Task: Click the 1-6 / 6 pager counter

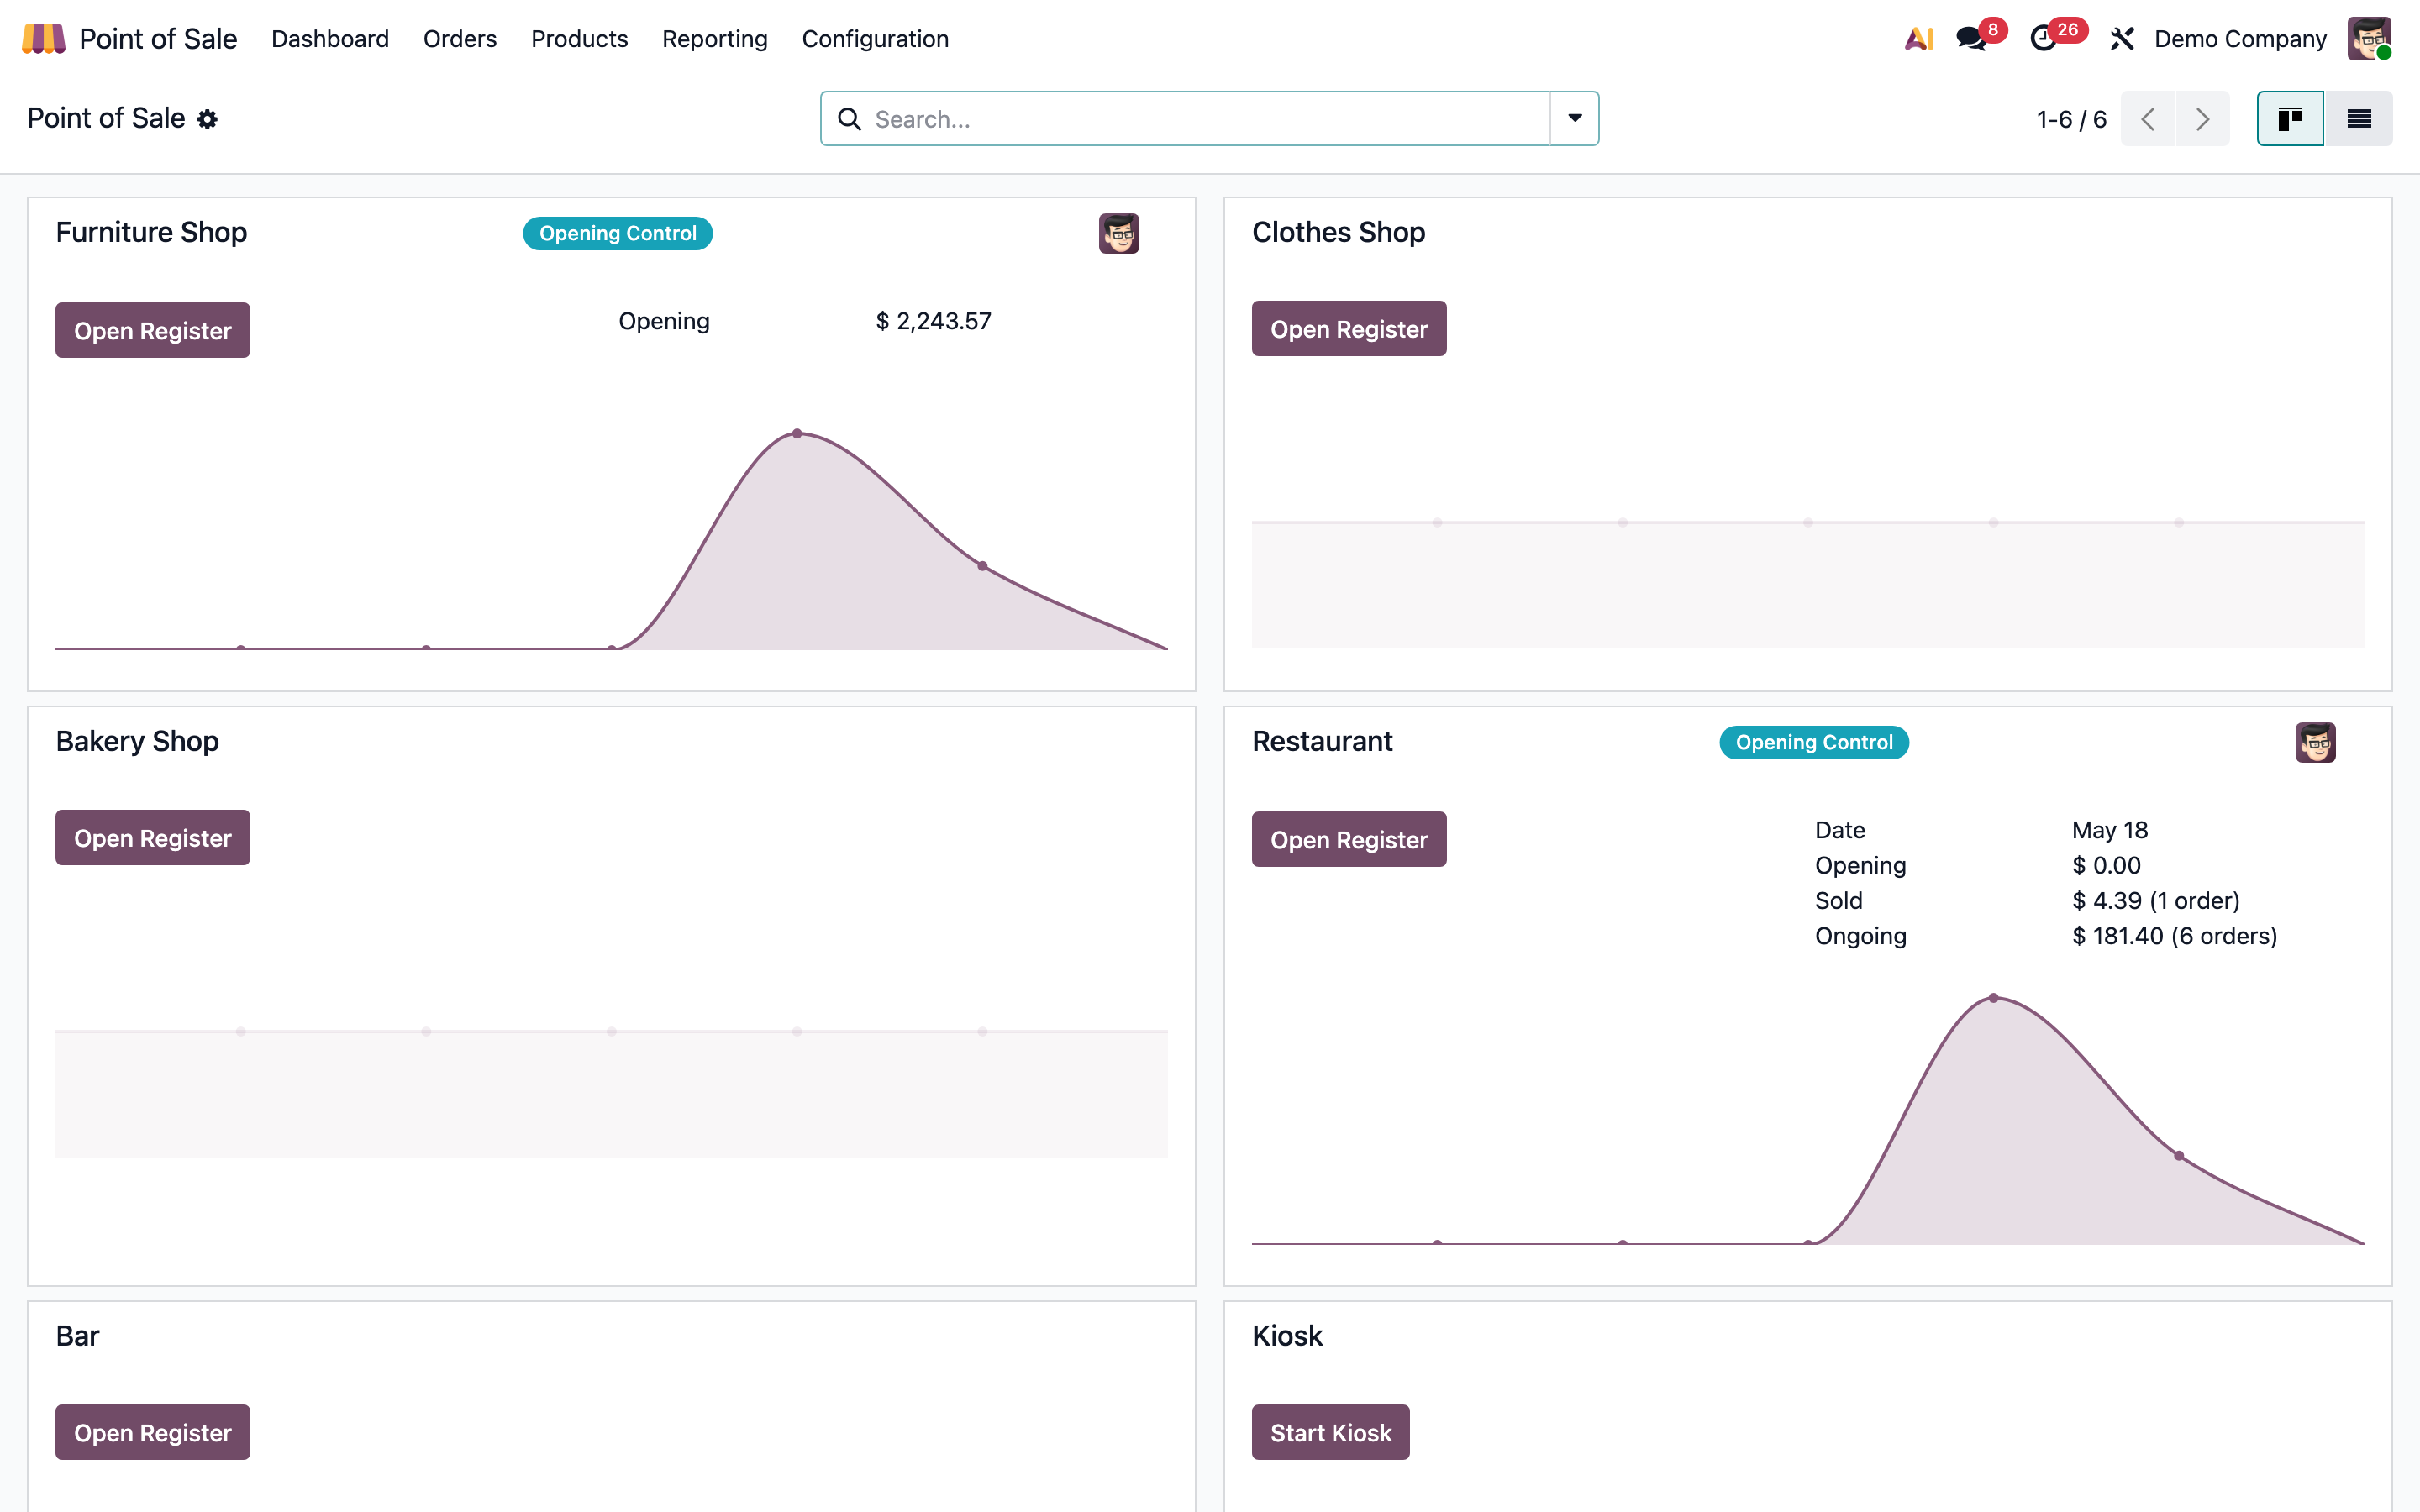Action: click(x=2071, y=119)
